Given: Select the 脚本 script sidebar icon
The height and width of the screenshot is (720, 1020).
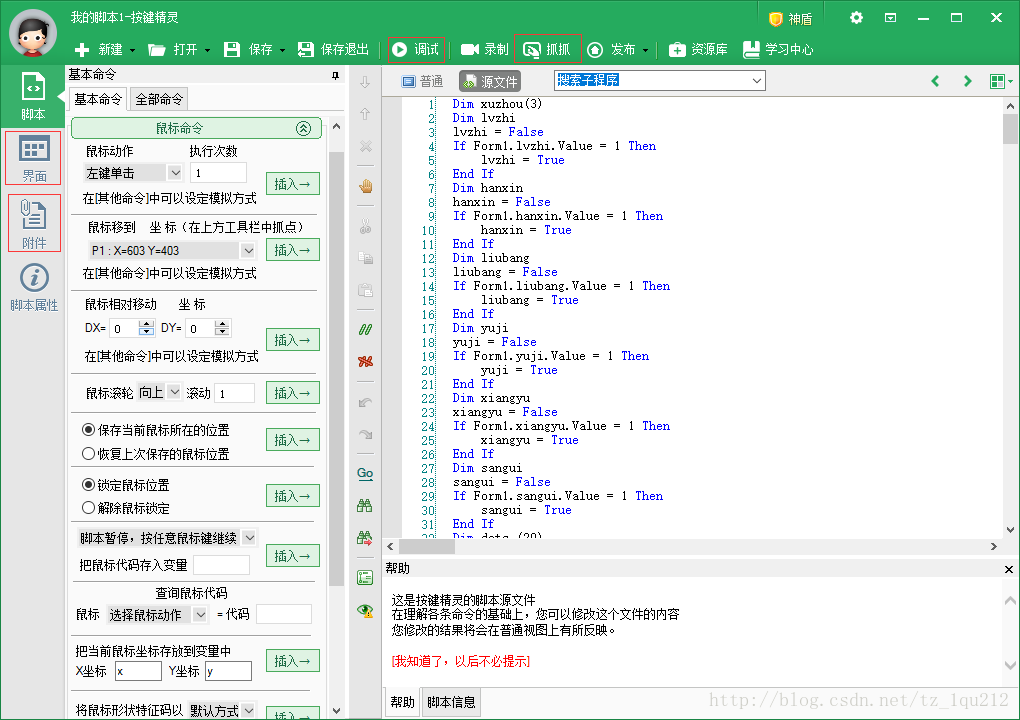Looking at the screenshot, I should click(x=33, y=96).
